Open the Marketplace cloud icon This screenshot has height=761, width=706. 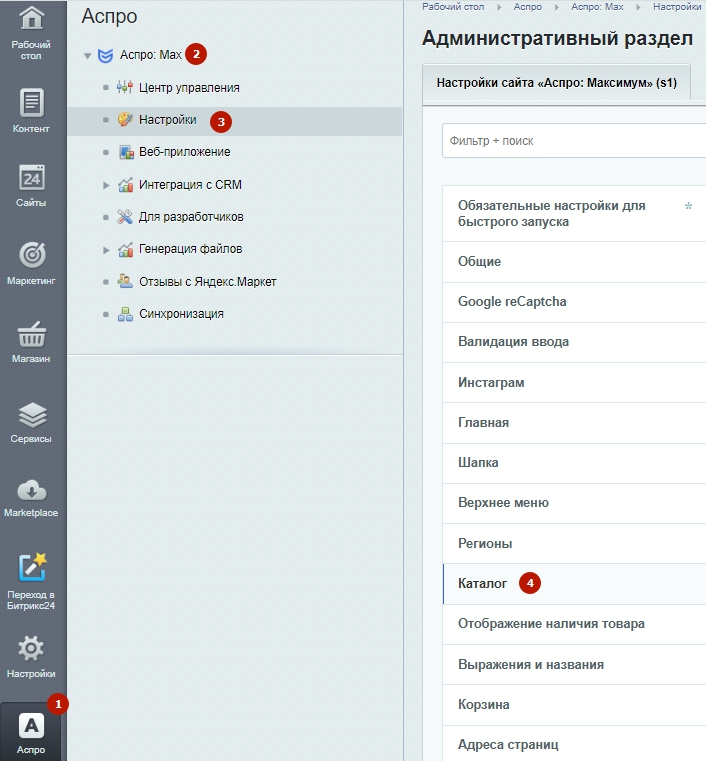(32, 491)
